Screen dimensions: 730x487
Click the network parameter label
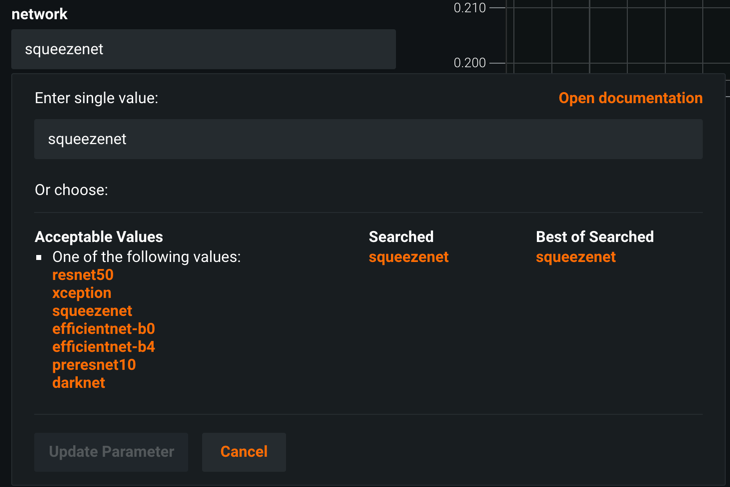pyautogui.click(x=39, y=14)
